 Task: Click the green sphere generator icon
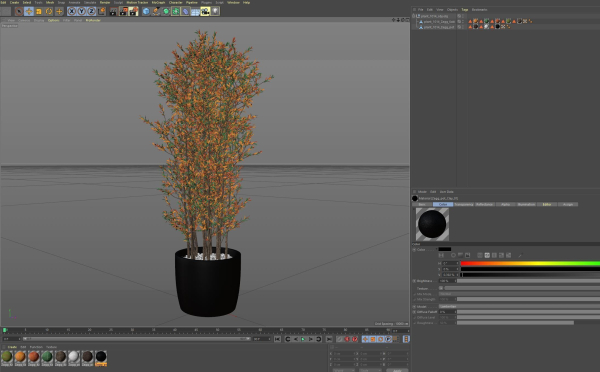pyautogui.click(x=166, y=11)
